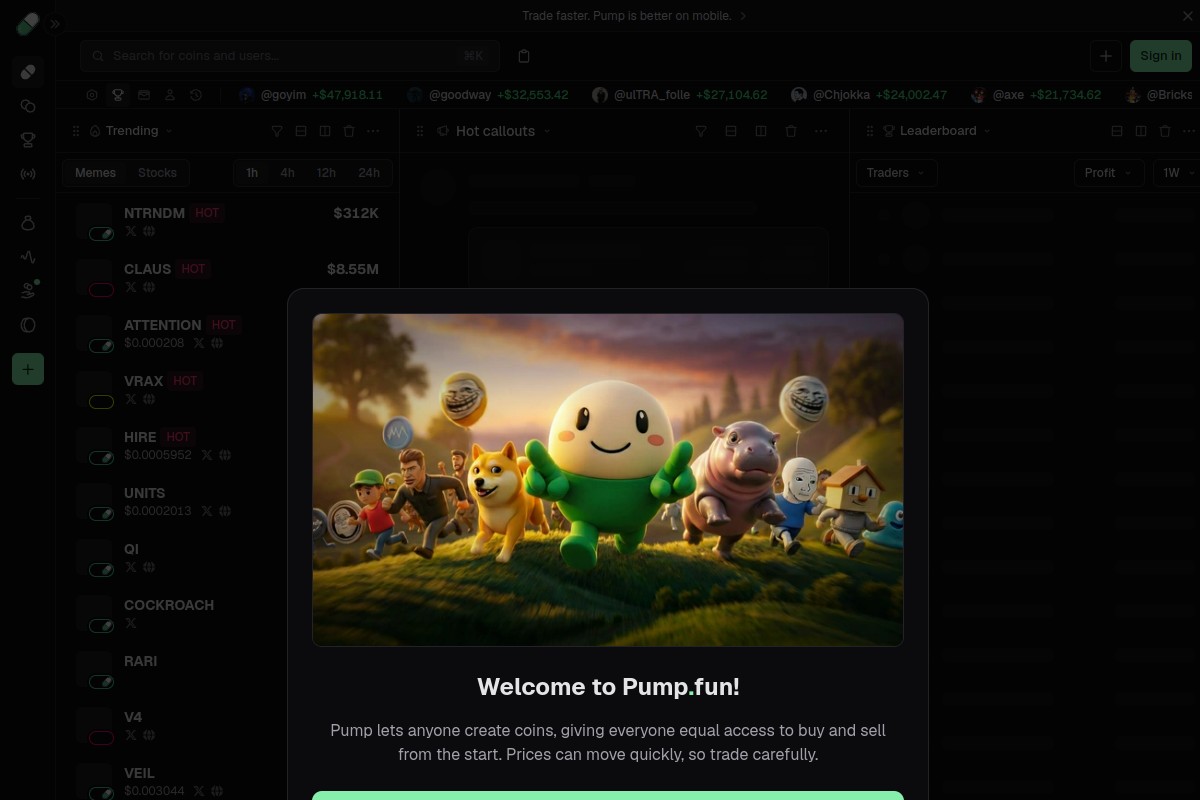Open the Trending panel's three-dot menu

click(373, 131)
